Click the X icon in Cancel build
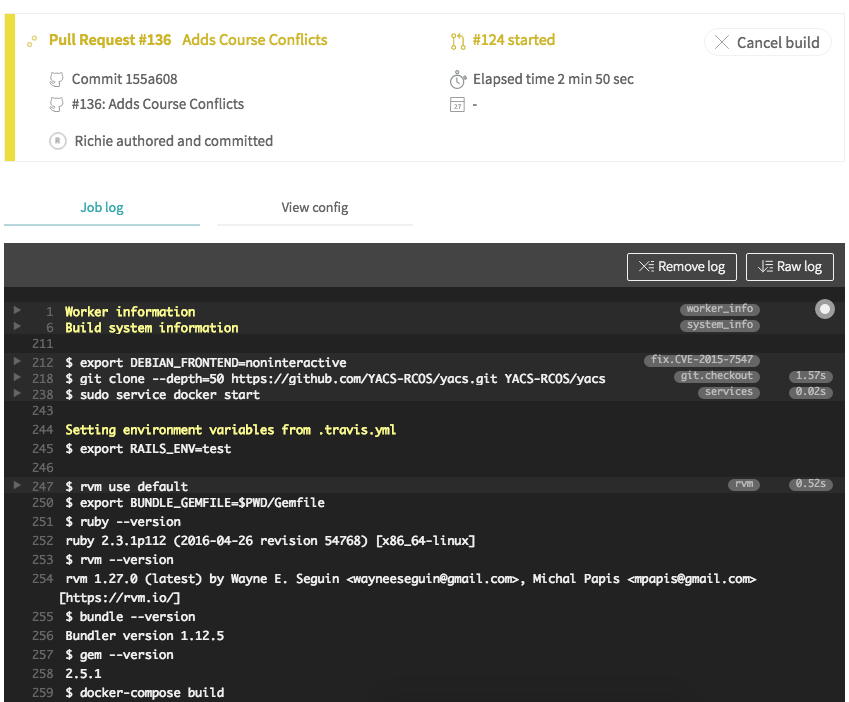This screenshot has width=849, height=702. pos(722,42)
